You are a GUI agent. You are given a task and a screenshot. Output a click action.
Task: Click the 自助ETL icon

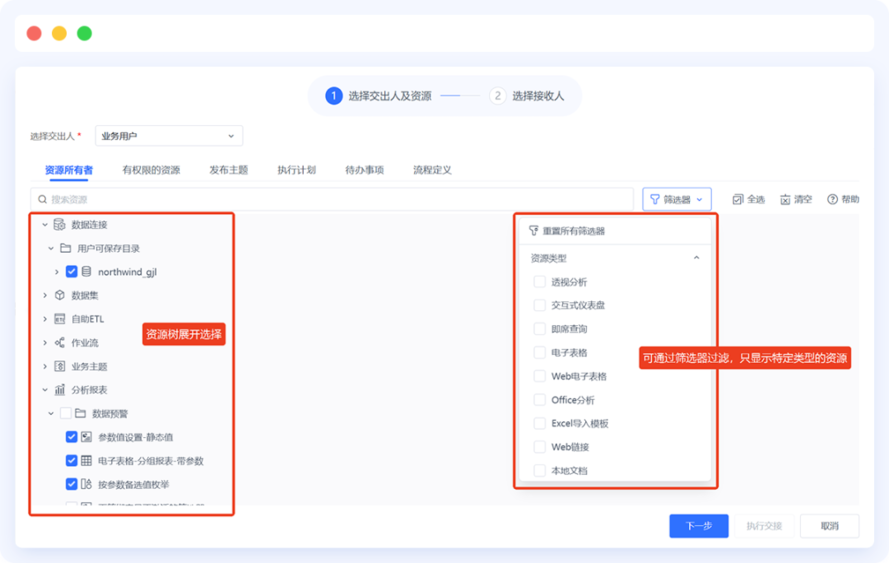60,319
